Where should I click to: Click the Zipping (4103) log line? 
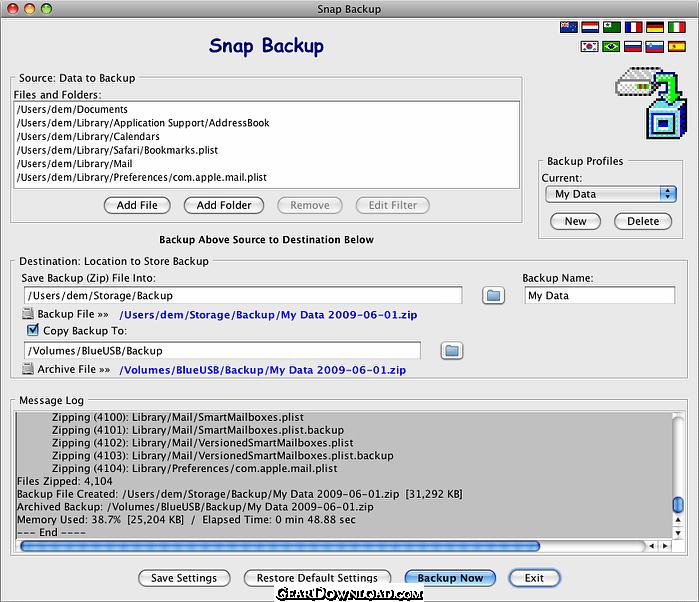[223, 456]
